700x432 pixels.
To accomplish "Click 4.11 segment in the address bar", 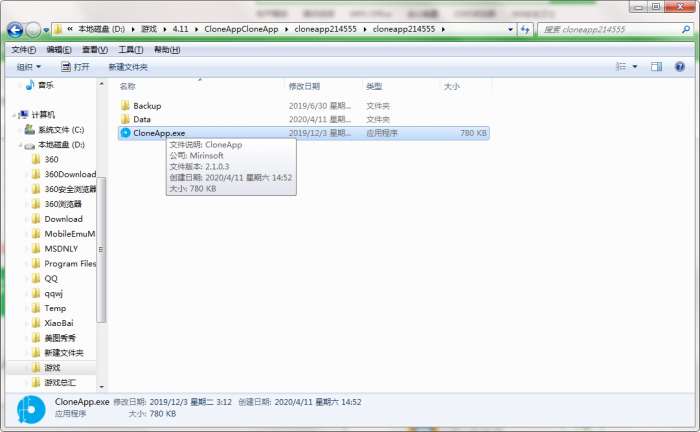I will pos(180,29).
